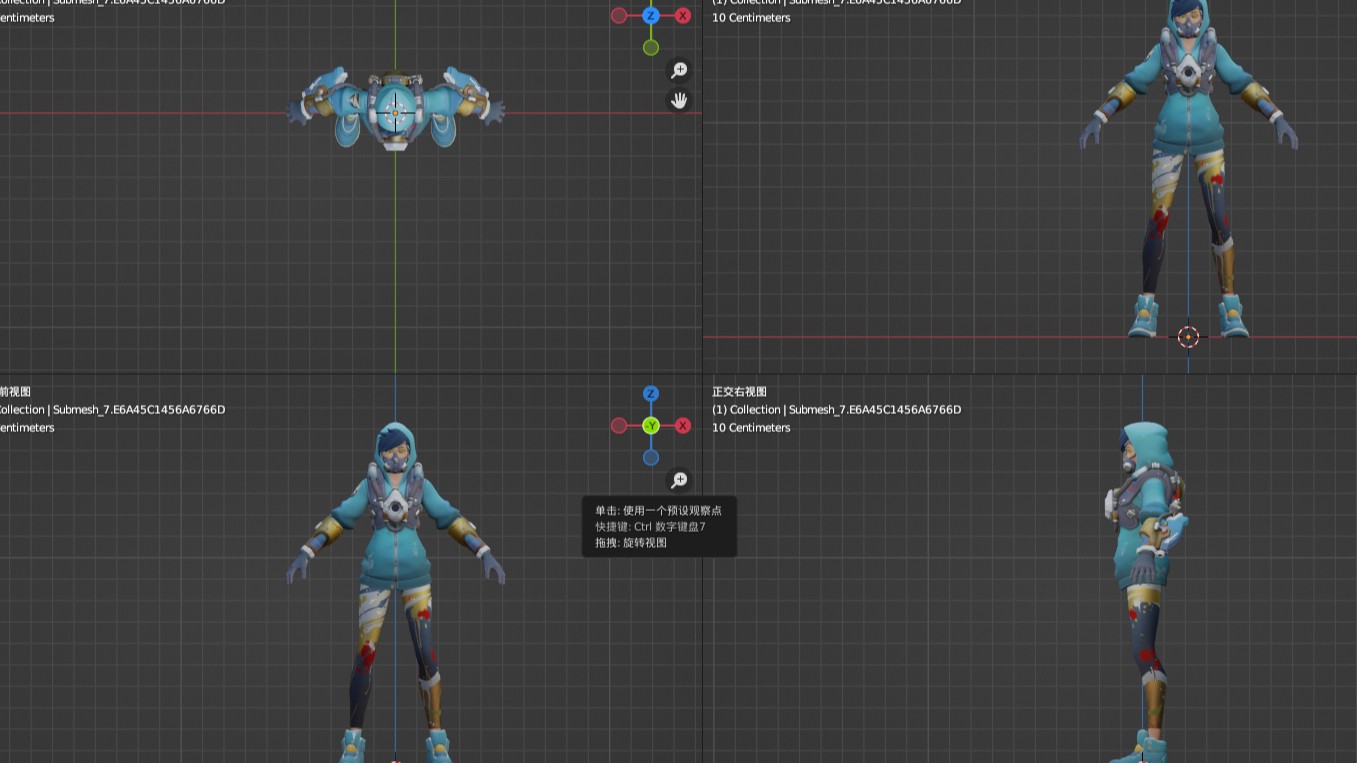Viewport: 1357px width, 763px height.
Task: Click the zoom magnifier in the top-view viewport
Action: coord(679,70)
